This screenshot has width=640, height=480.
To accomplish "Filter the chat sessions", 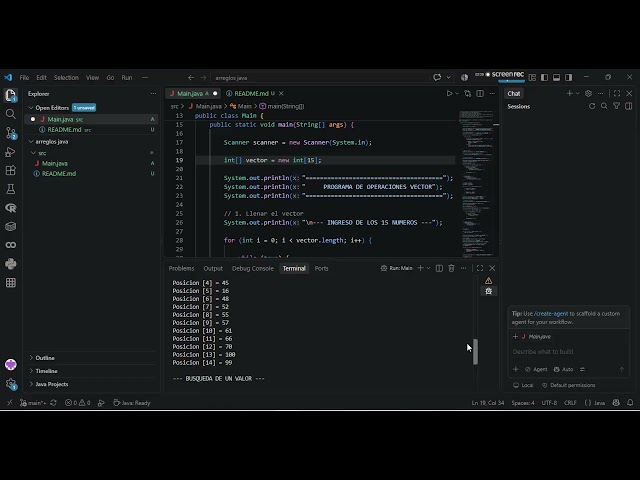I will 616,106.
